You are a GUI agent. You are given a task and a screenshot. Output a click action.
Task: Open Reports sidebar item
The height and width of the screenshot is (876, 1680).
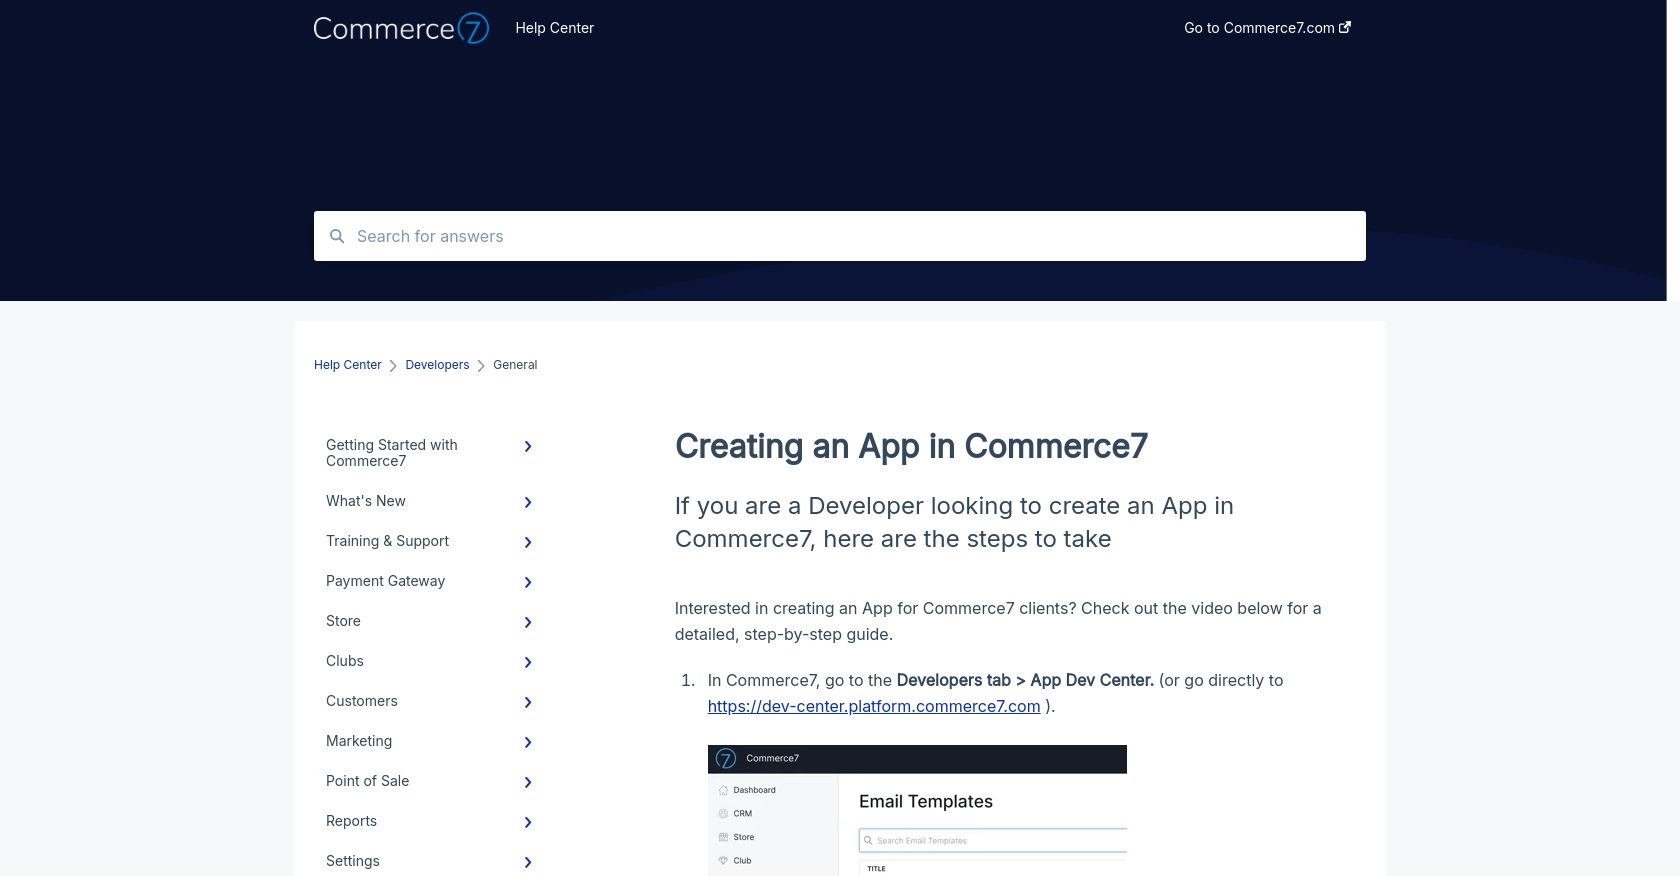click(351, 821)
